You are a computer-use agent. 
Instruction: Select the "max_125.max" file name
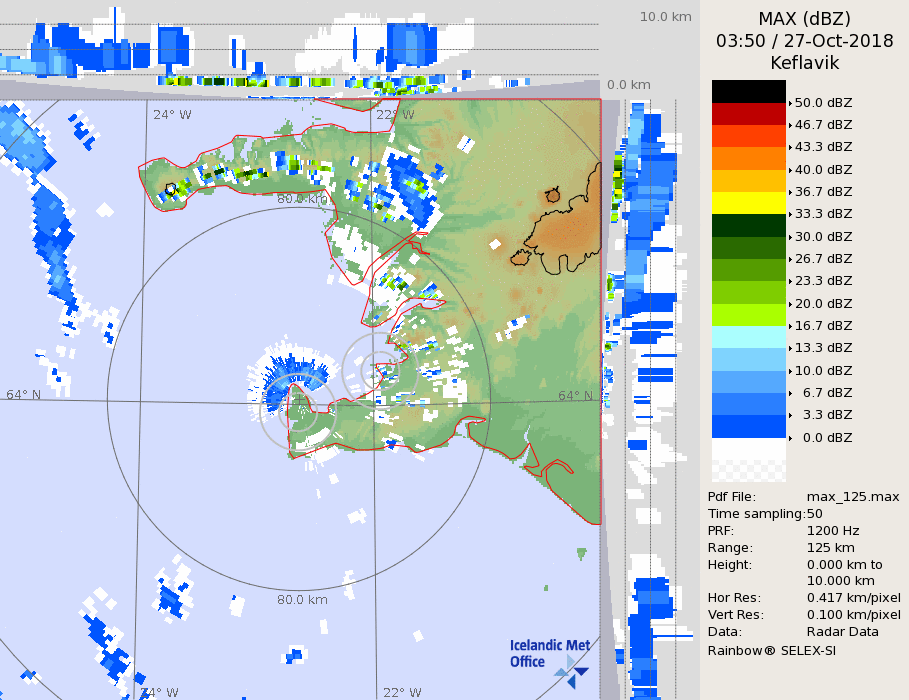(x=853, y=497)
